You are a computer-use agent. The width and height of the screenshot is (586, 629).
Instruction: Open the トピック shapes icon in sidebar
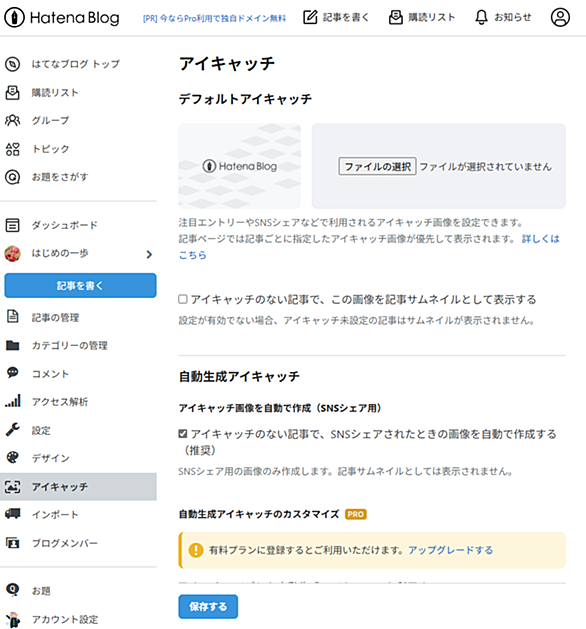point(12,149)
